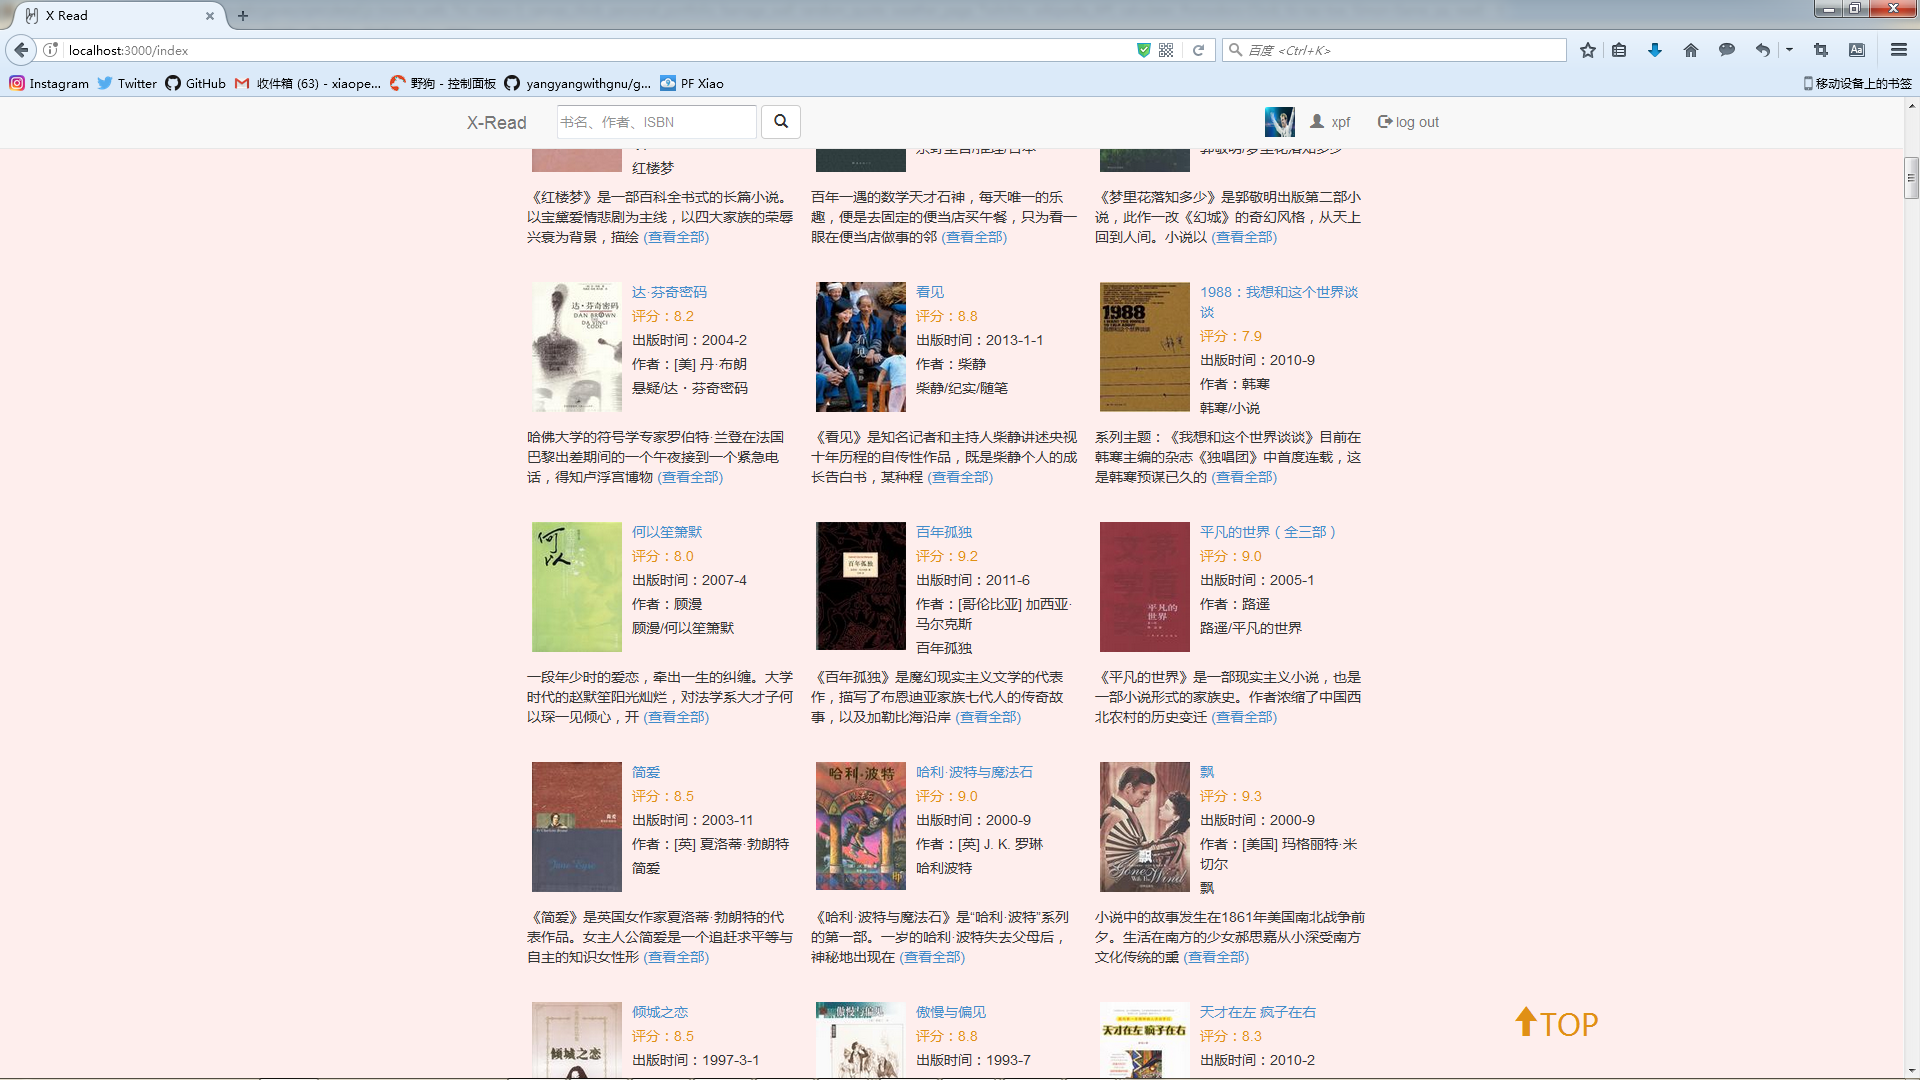
Task: Open 哈利·波特与魔法石 title link
Action: pyautogui.click(x=974, y=772)
